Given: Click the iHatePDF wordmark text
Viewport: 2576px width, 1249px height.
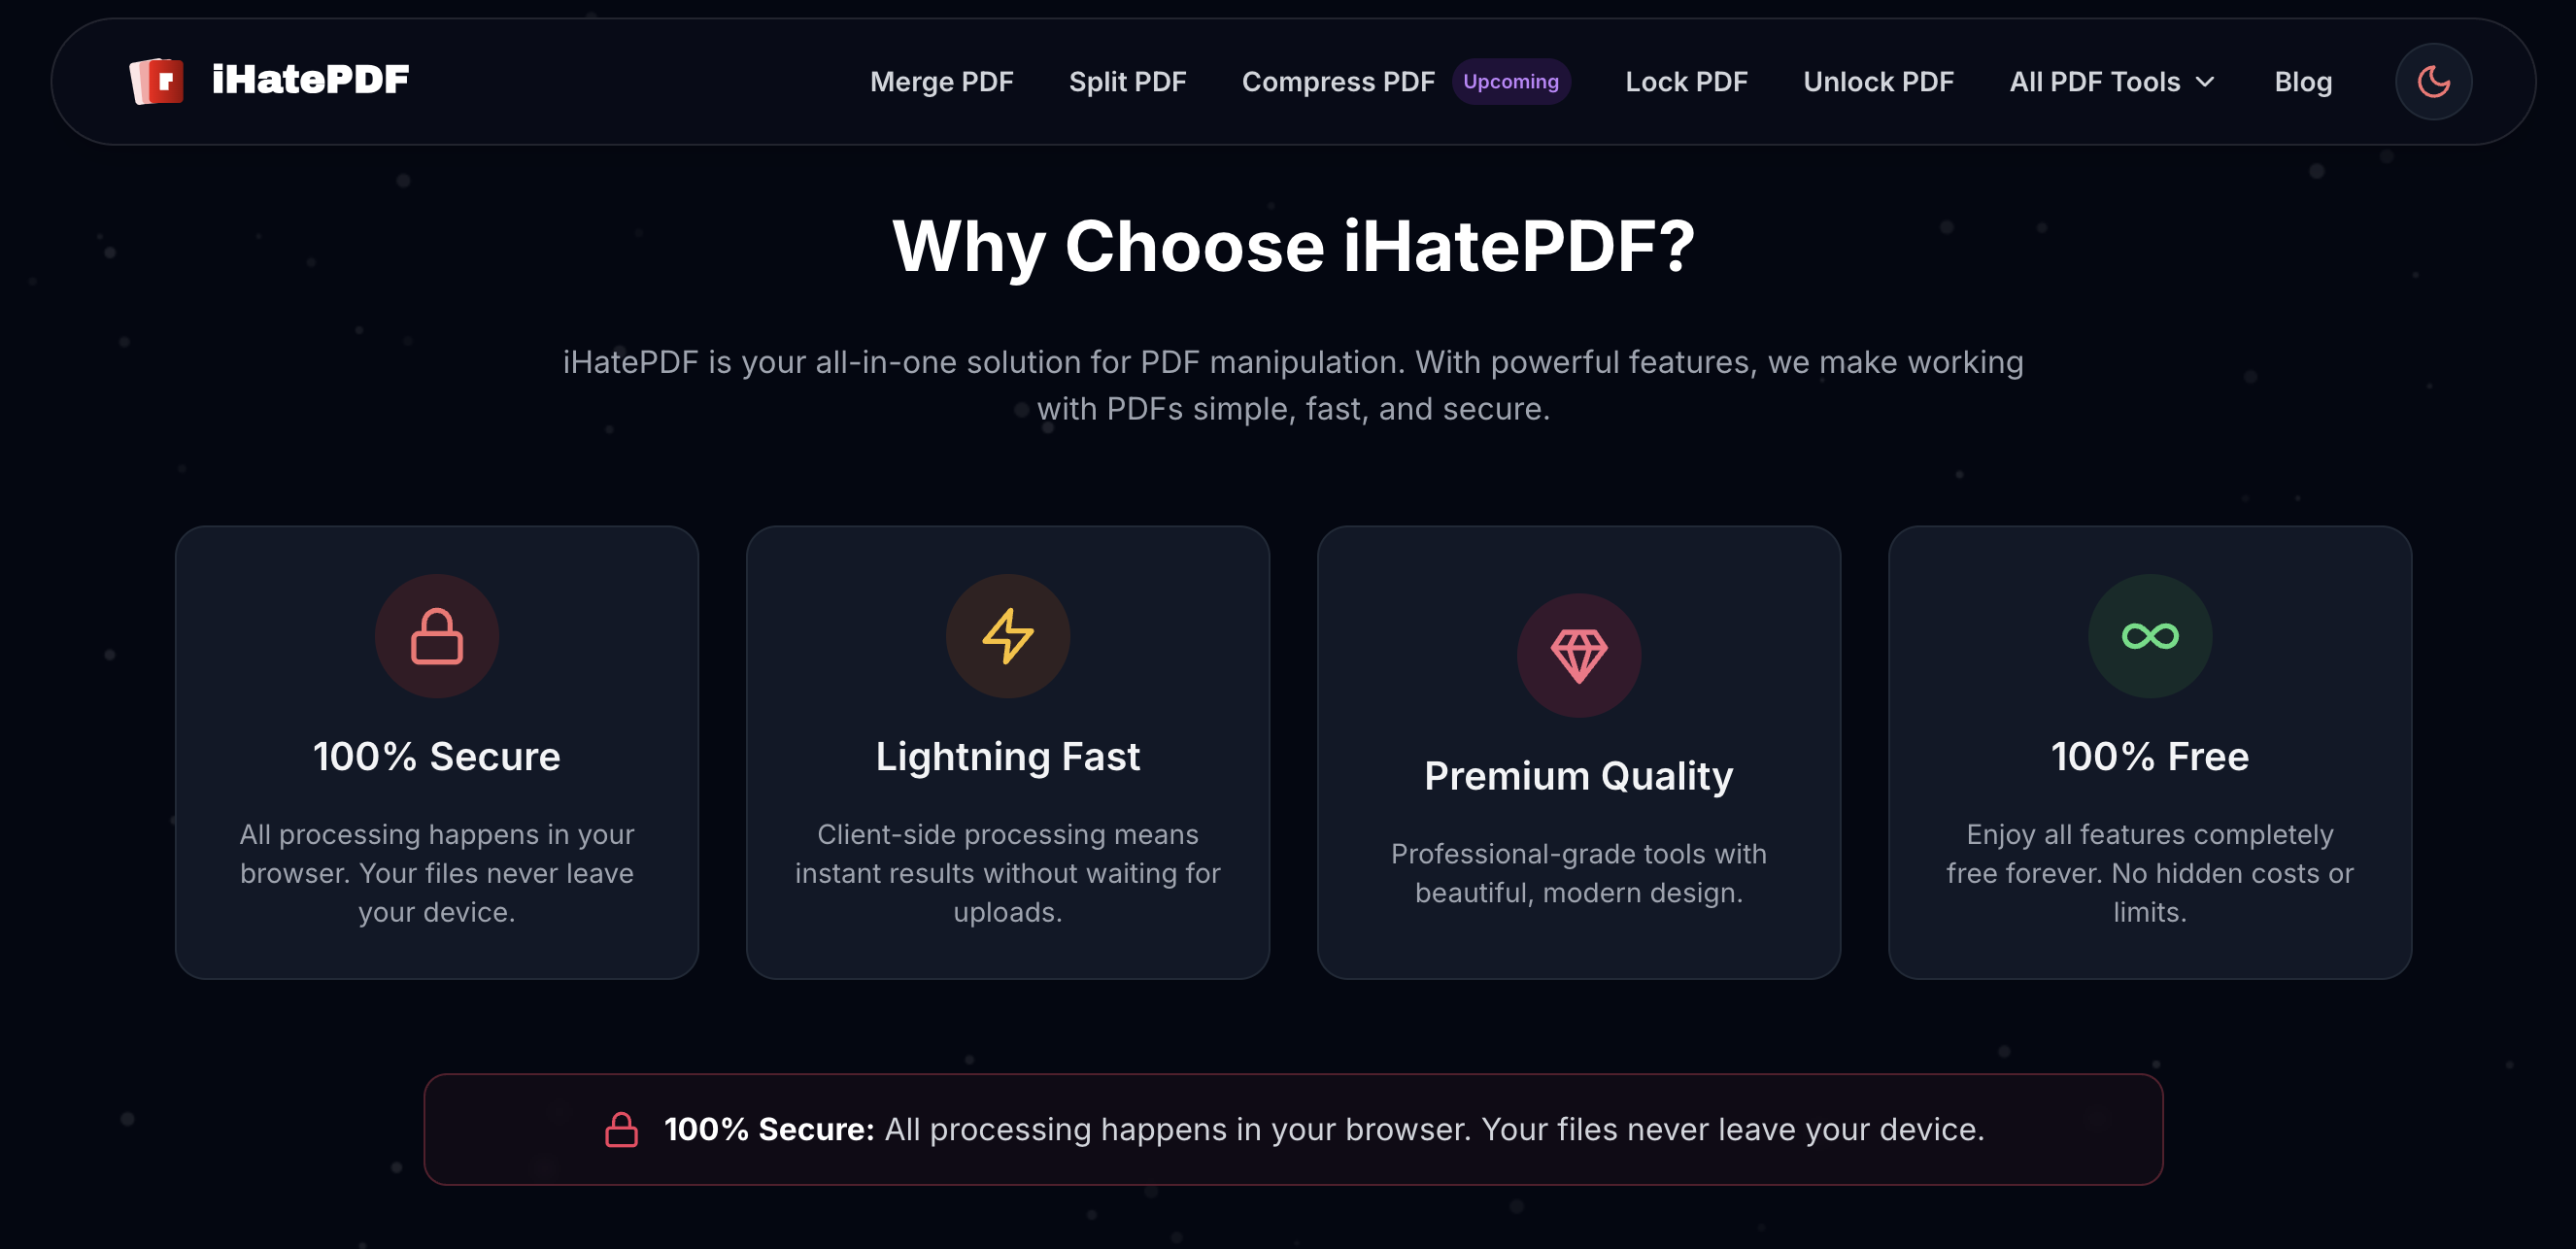Looking at the screenshot, I should (x=311, y=79).
